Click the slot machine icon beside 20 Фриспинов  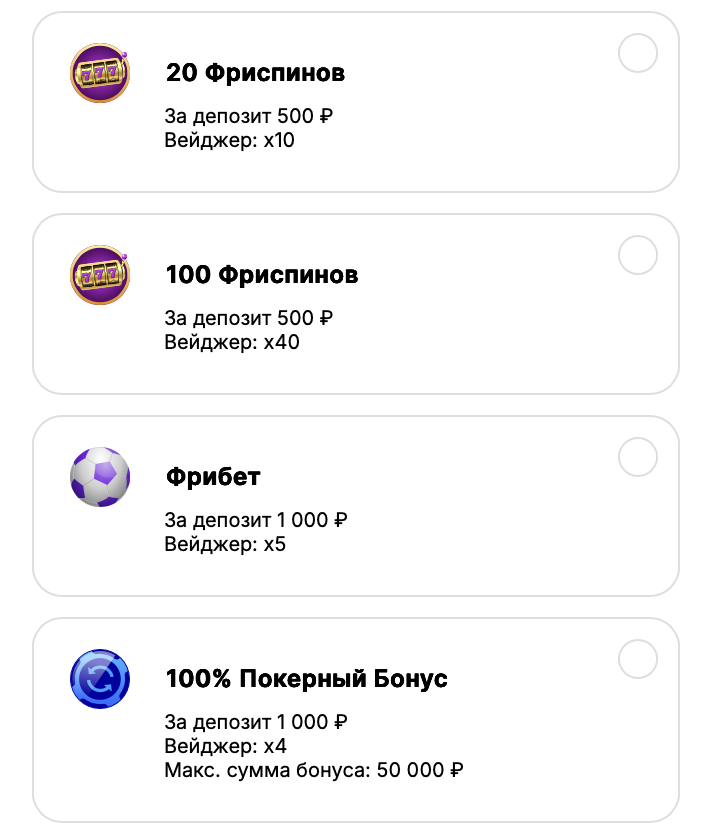(x=100, y=73)
